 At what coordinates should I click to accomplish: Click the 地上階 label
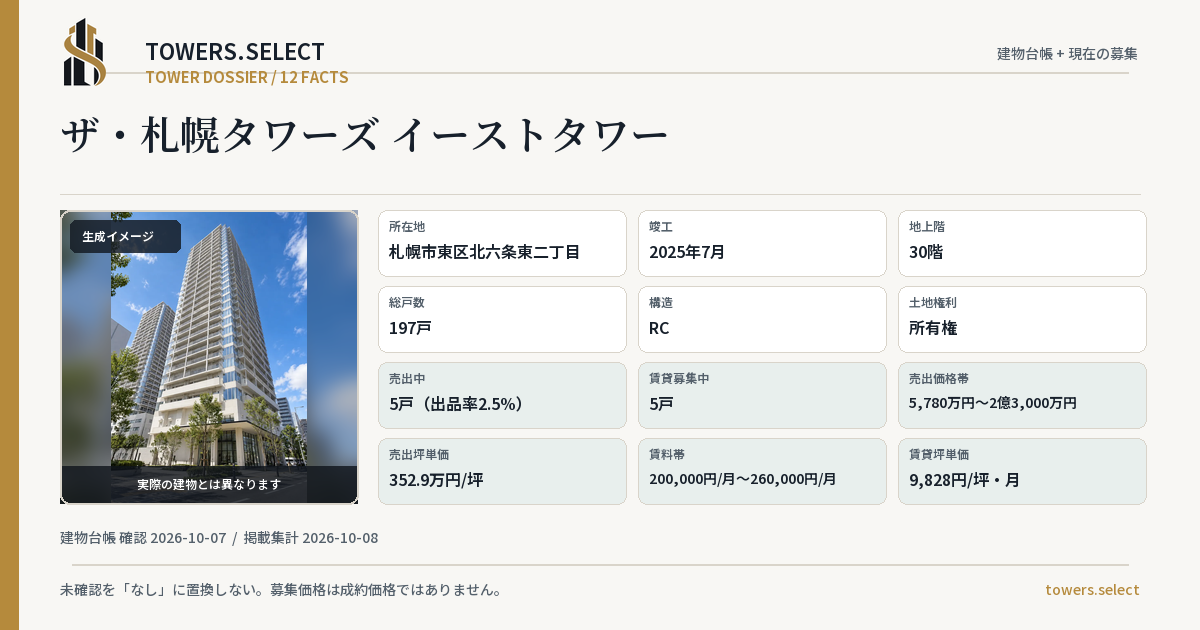tap(925, 227)
